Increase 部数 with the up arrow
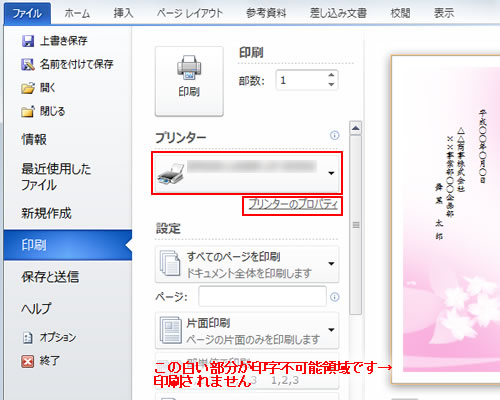This screenshot has height=400, width=500. [331, 75]
